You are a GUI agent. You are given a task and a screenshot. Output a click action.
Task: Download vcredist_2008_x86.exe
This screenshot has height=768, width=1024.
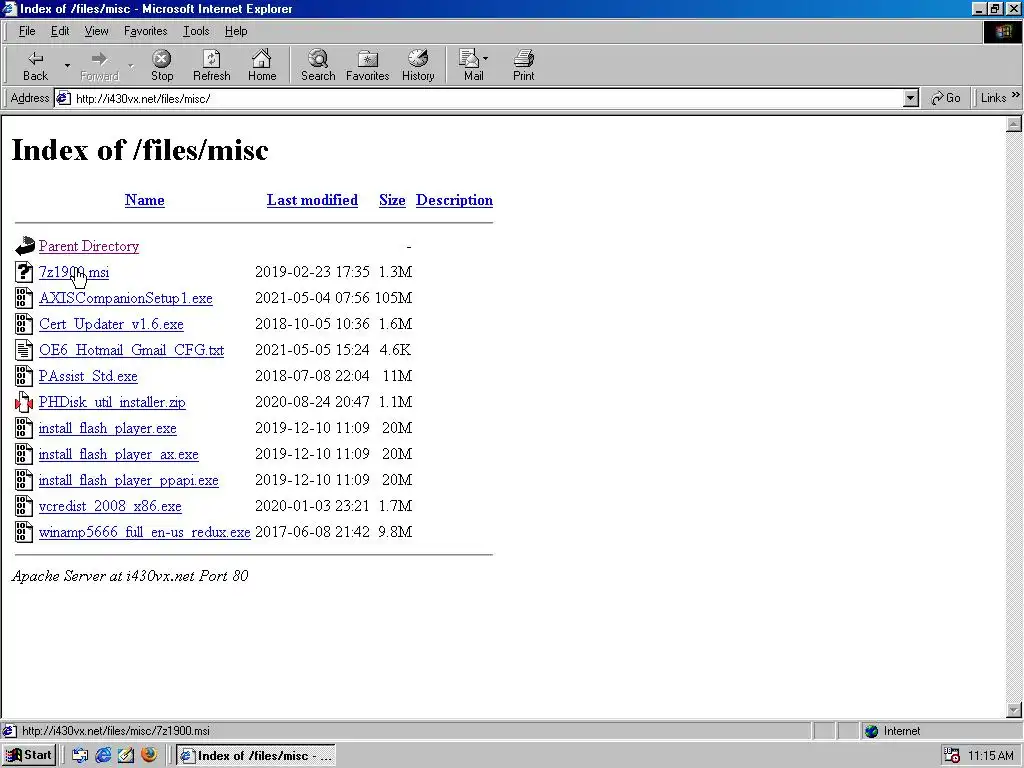pyautogui.click(x=110, y=506)
